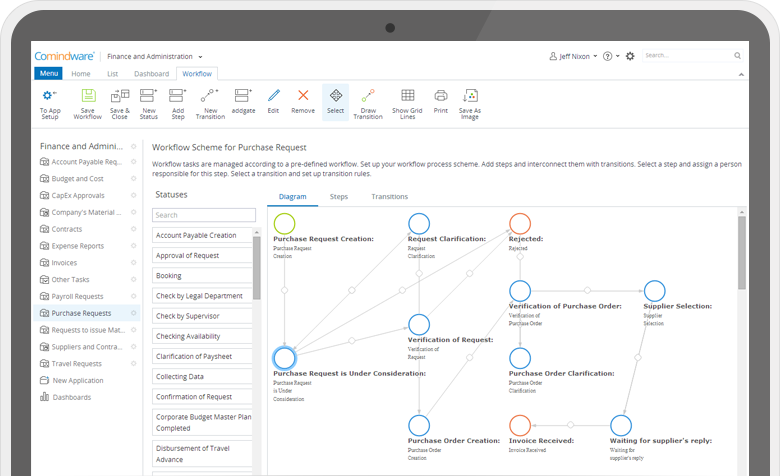Click the Remove X icon
The height and width of the screenshot is (476, 780).
pyautogui.click(x=302, y=97)
